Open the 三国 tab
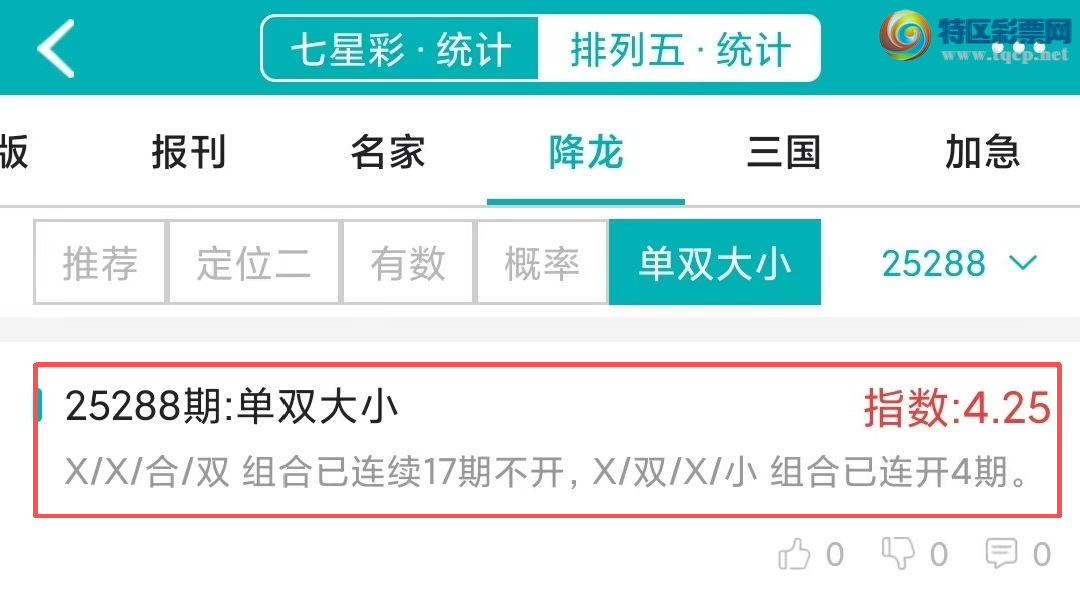The width and height of the screenshot is (1080, 606). tap(784, 152)
